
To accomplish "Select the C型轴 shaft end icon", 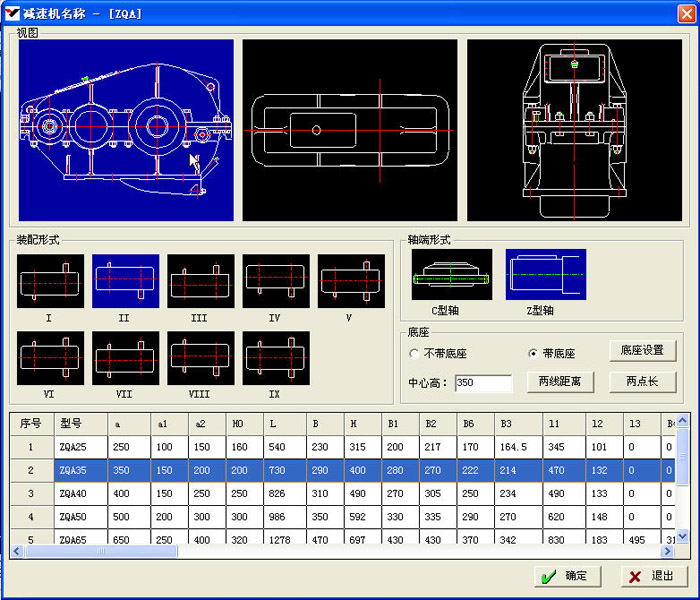I will click(452, 274).
